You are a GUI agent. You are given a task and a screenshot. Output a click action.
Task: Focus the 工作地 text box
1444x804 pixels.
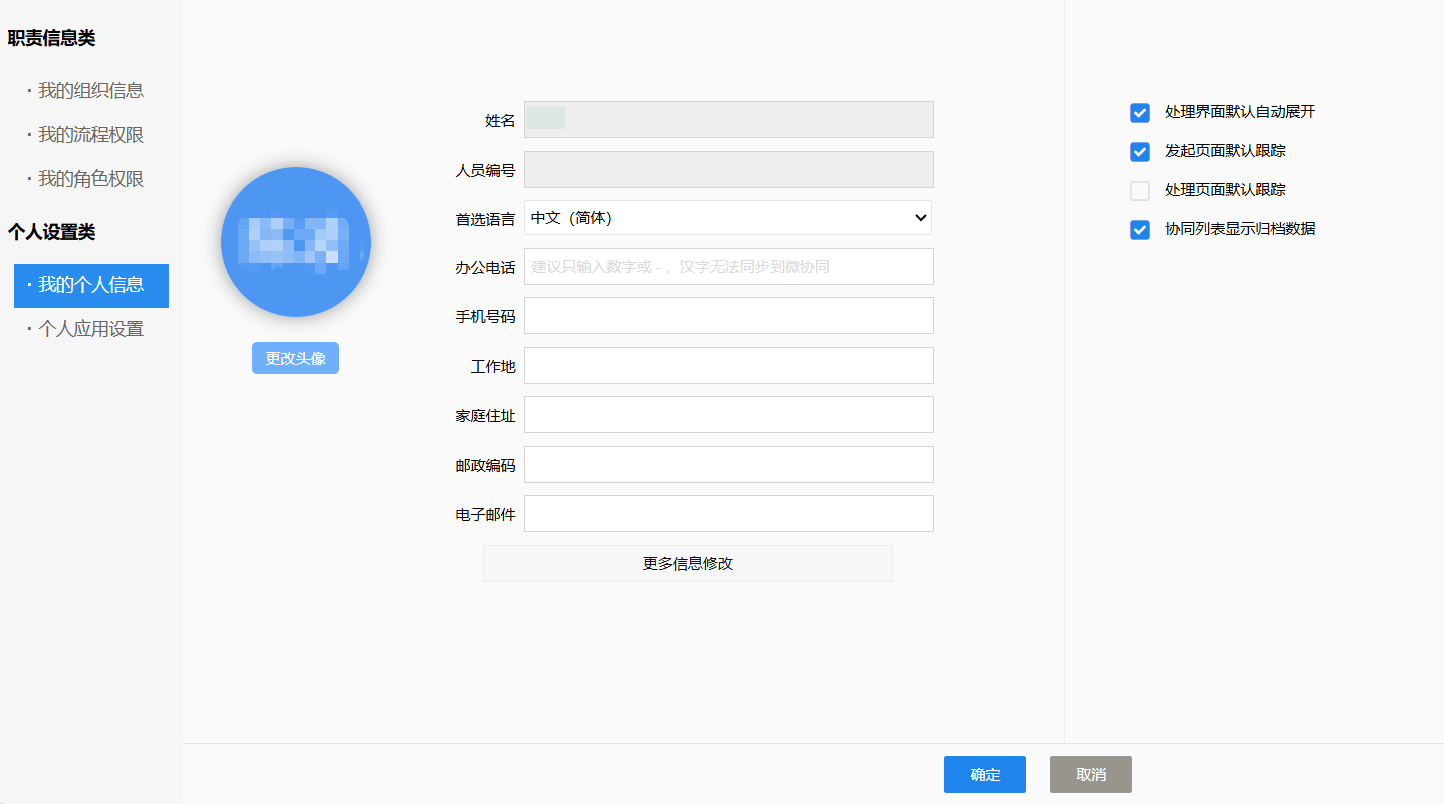coord(728,366)
